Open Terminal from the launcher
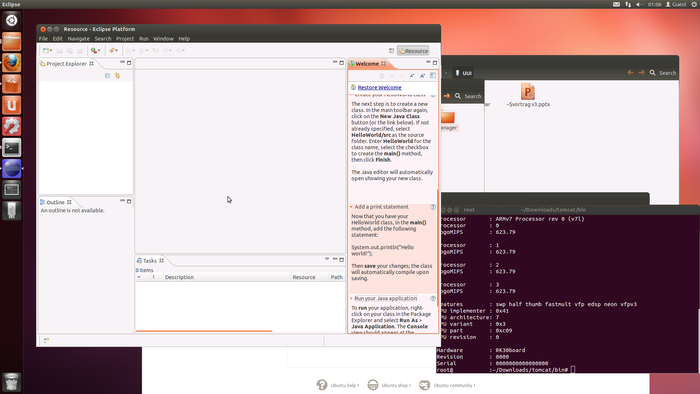700x394 pixels. pos(12,147)
